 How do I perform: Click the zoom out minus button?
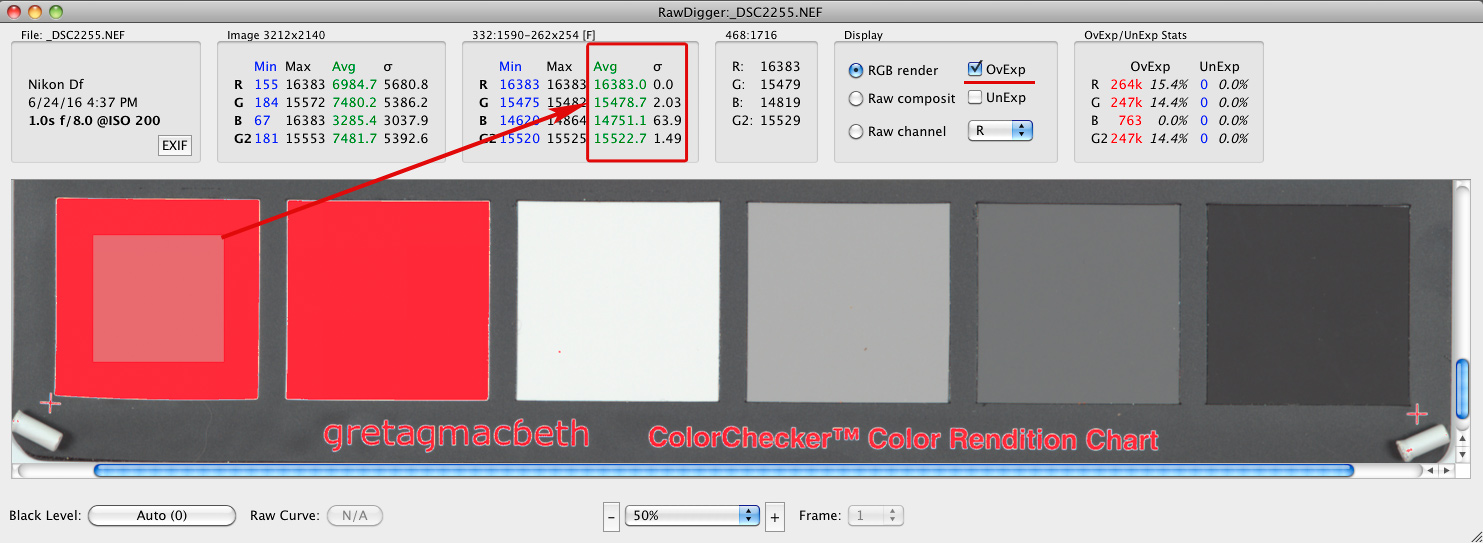click(x=612, y=516)
